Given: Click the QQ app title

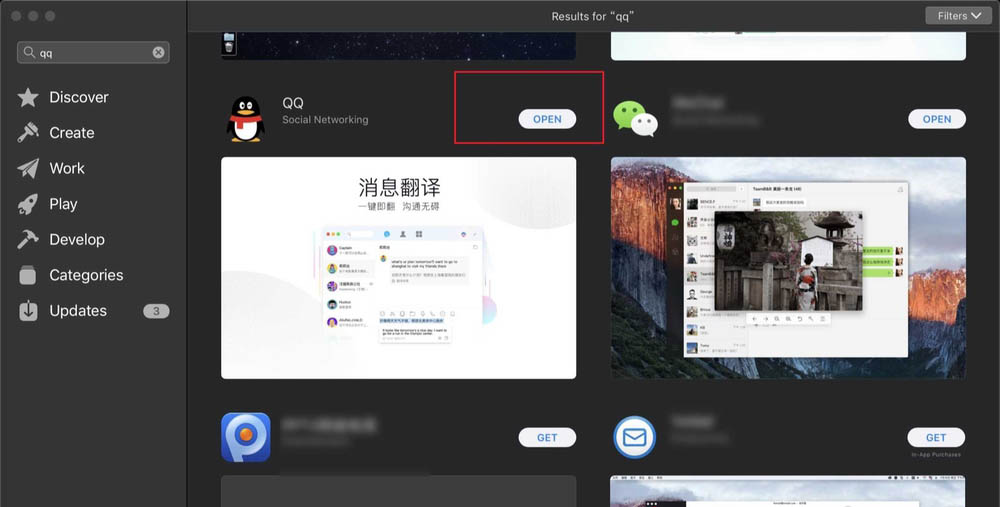Looking at the screenshot, I should [x=293, y=103].
